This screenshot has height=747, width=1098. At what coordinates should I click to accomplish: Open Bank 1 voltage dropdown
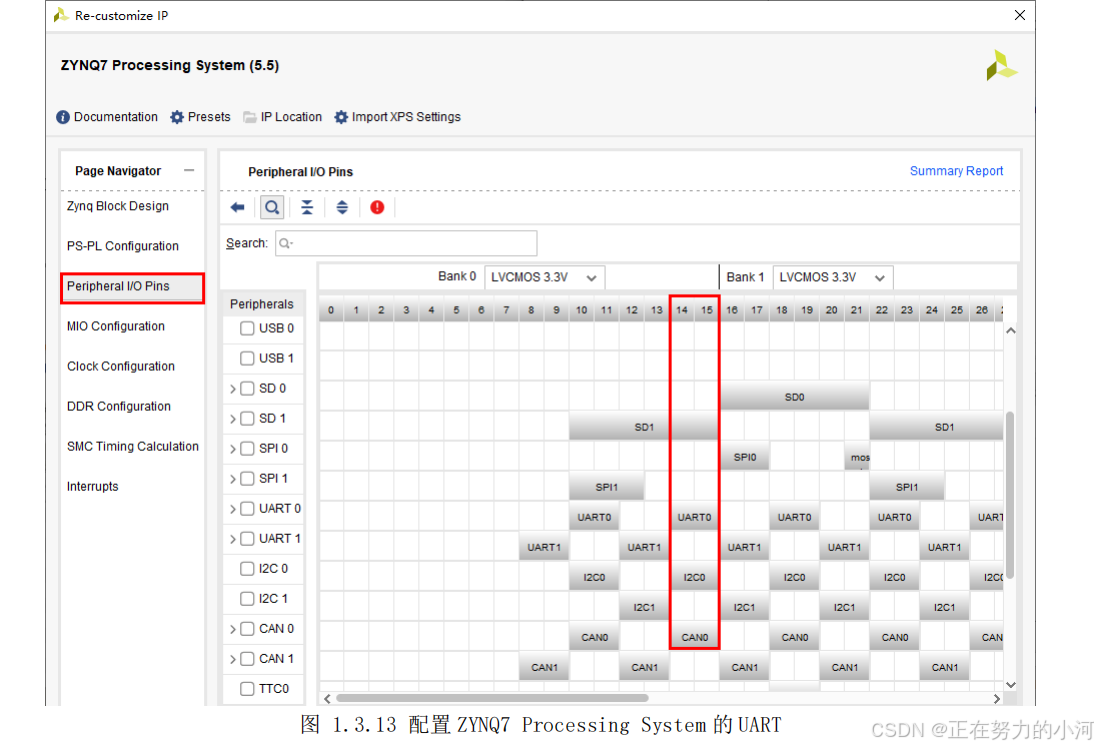(833, 277)
